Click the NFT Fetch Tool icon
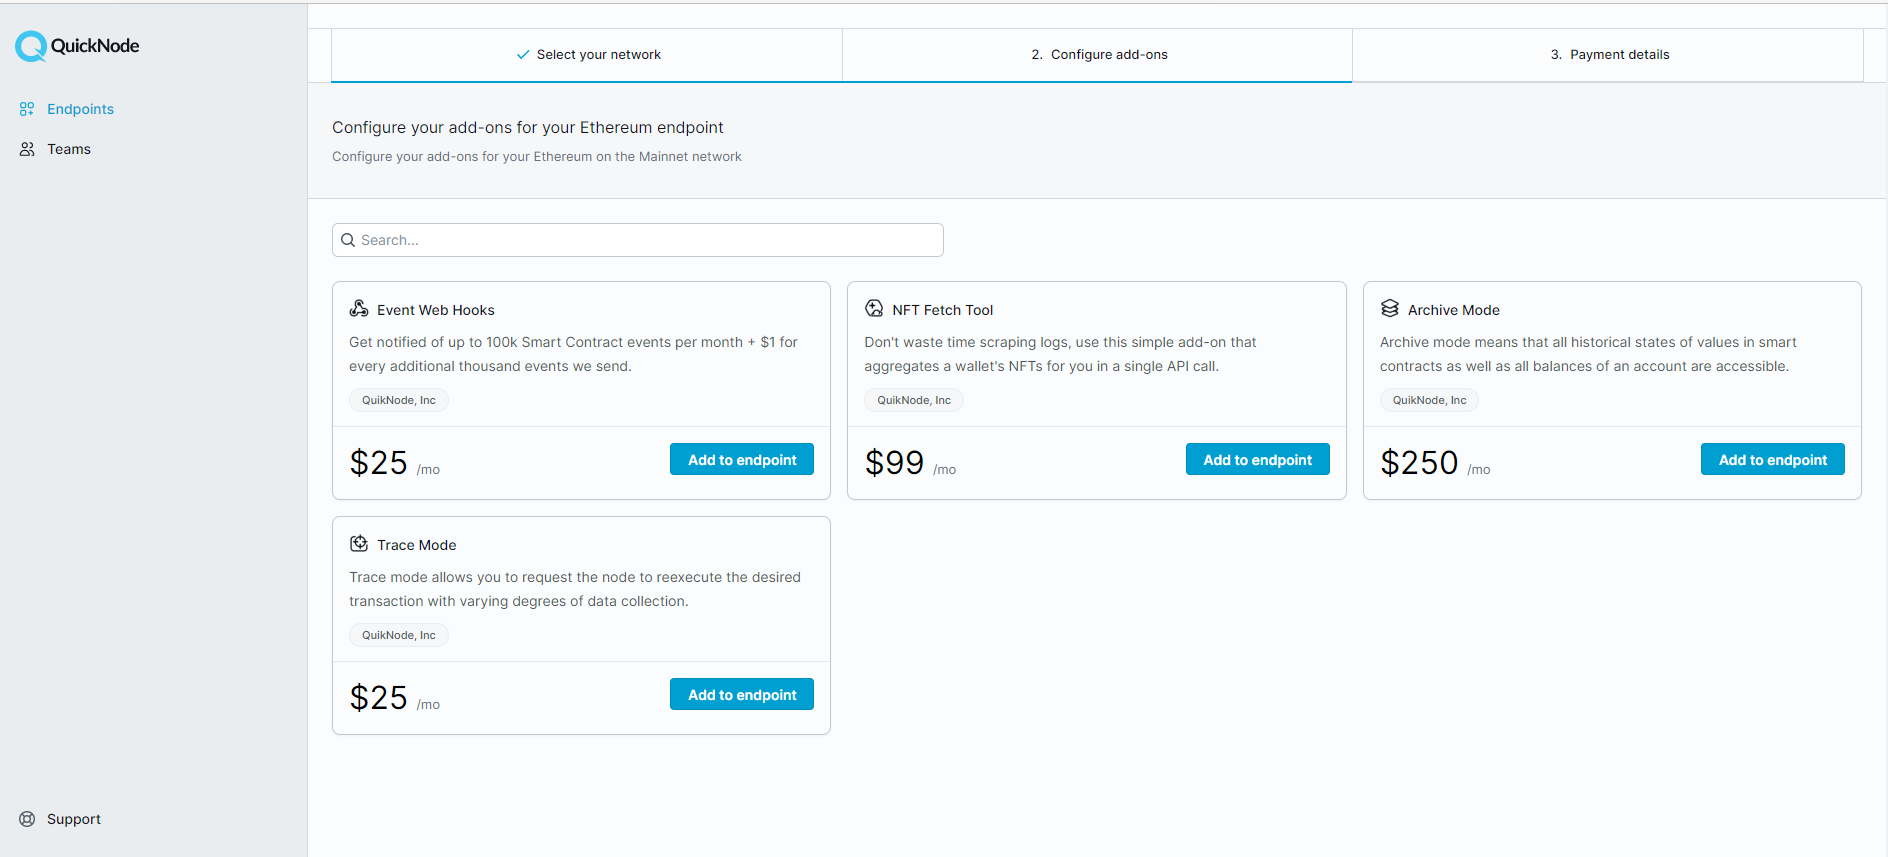 [874, 308]
